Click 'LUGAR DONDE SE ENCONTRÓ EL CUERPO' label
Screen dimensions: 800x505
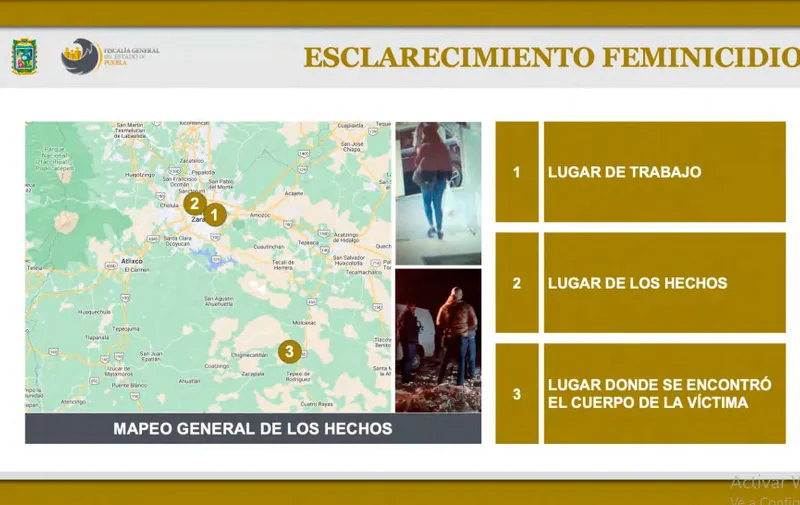[660, 394]
